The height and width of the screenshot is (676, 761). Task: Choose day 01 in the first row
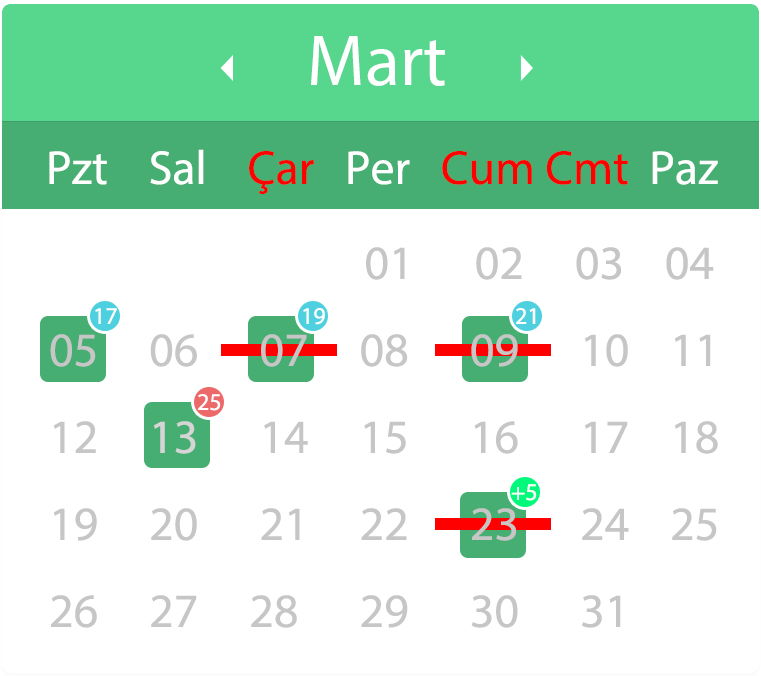pyautogui.click(x=388, y=265)
